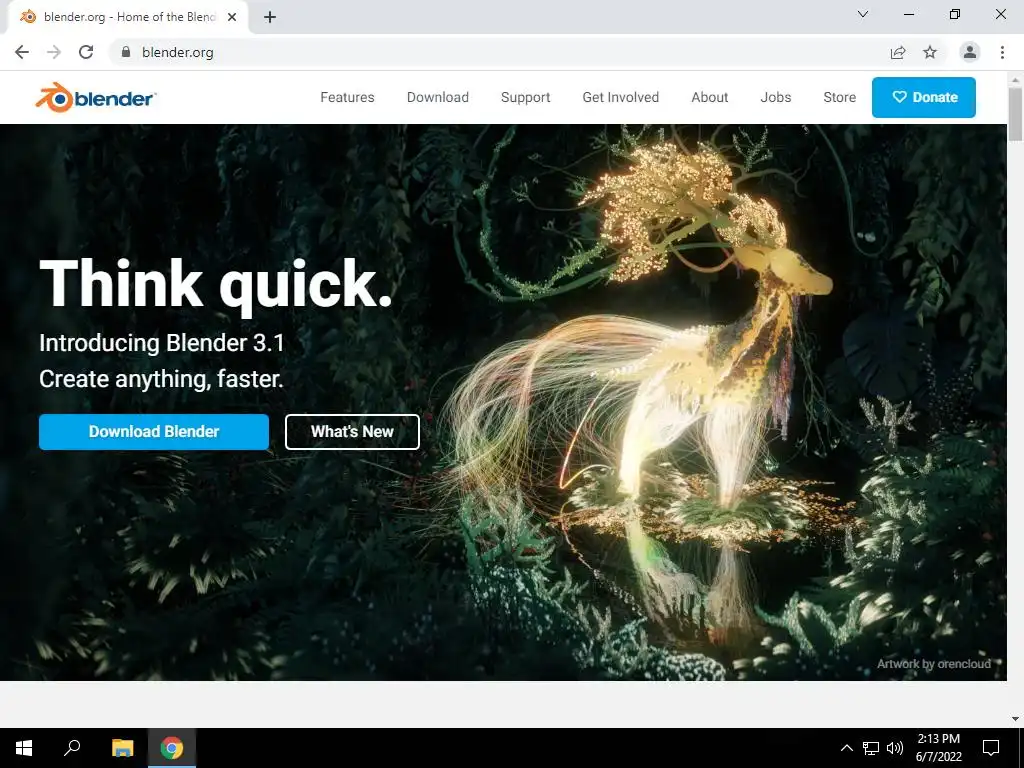Click the What's New button
This screenshot has width=1024, height=768.
tap(352, 432)
